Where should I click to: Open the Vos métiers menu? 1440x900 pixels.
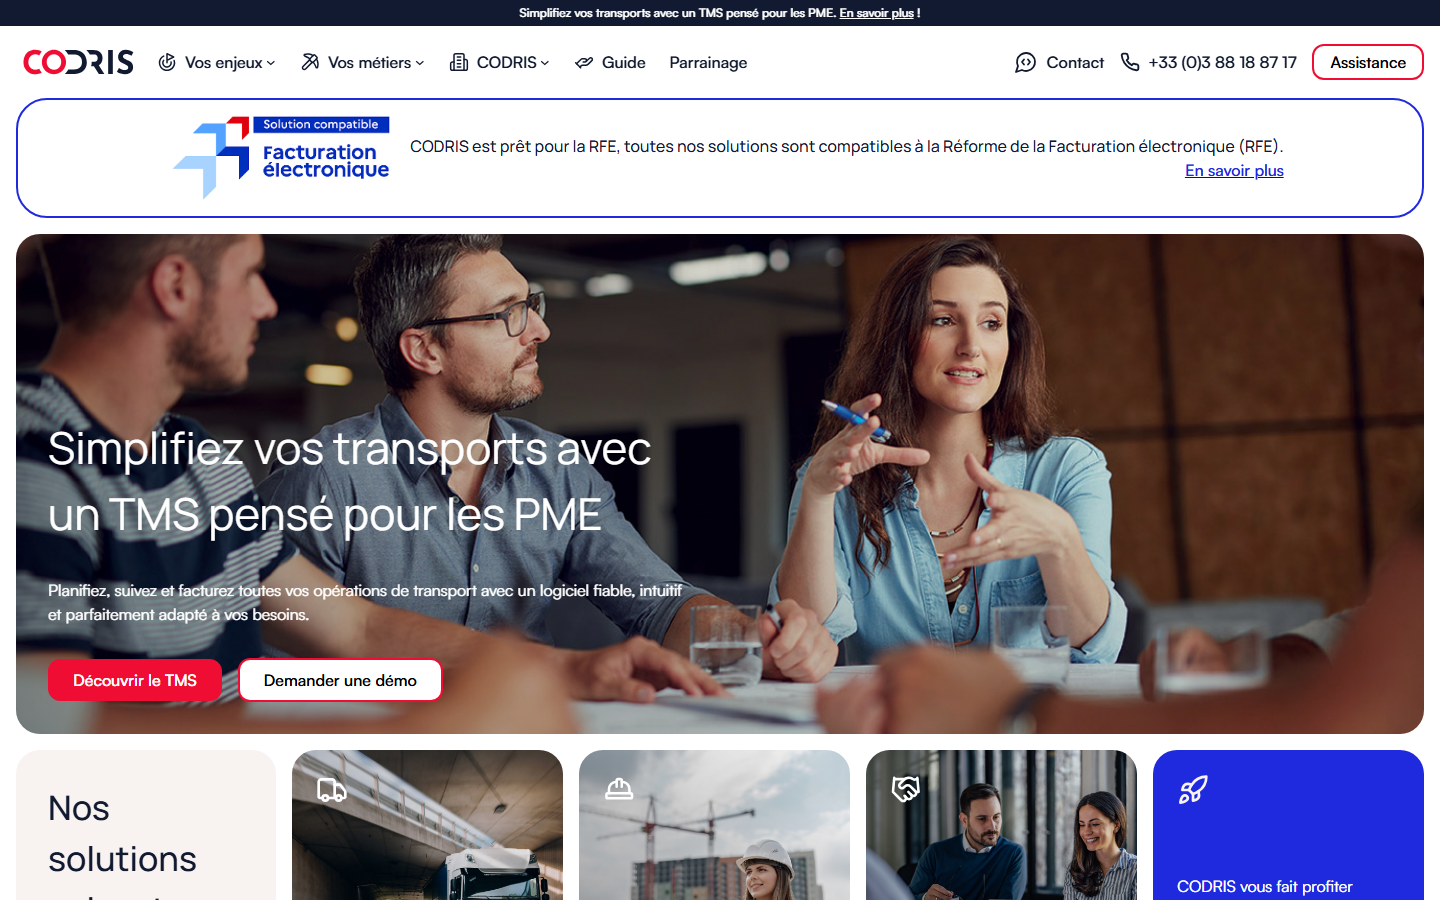[x=363, y=62]
